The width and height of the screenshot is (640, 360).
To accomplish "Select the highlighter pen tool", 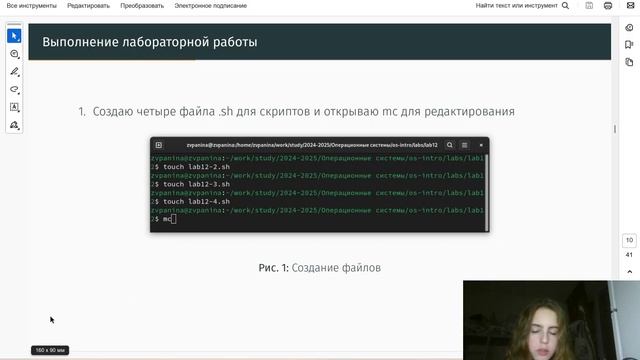I will 14,72.
